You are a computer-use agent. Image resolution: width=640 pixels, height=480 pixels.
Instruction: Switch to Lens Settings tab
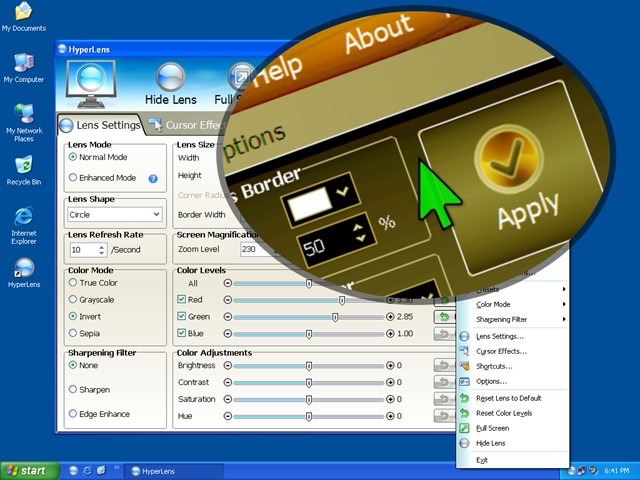click(100, 125)
